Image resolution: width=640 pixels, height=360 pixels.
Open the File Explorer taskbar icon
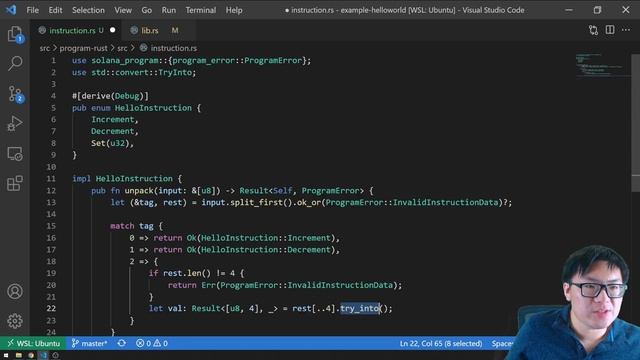[x=18, y=356]
